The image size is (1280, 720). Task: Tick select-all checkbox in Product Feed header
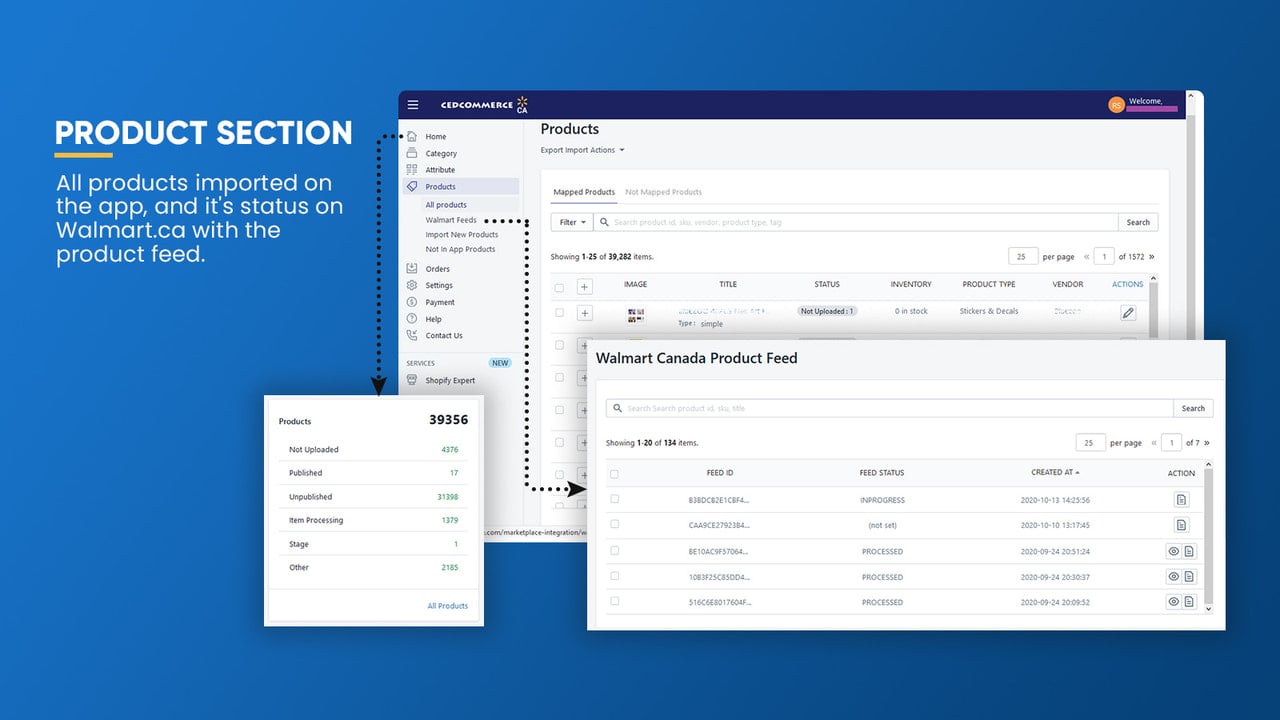pyautogui.click(x=614, y=474)
